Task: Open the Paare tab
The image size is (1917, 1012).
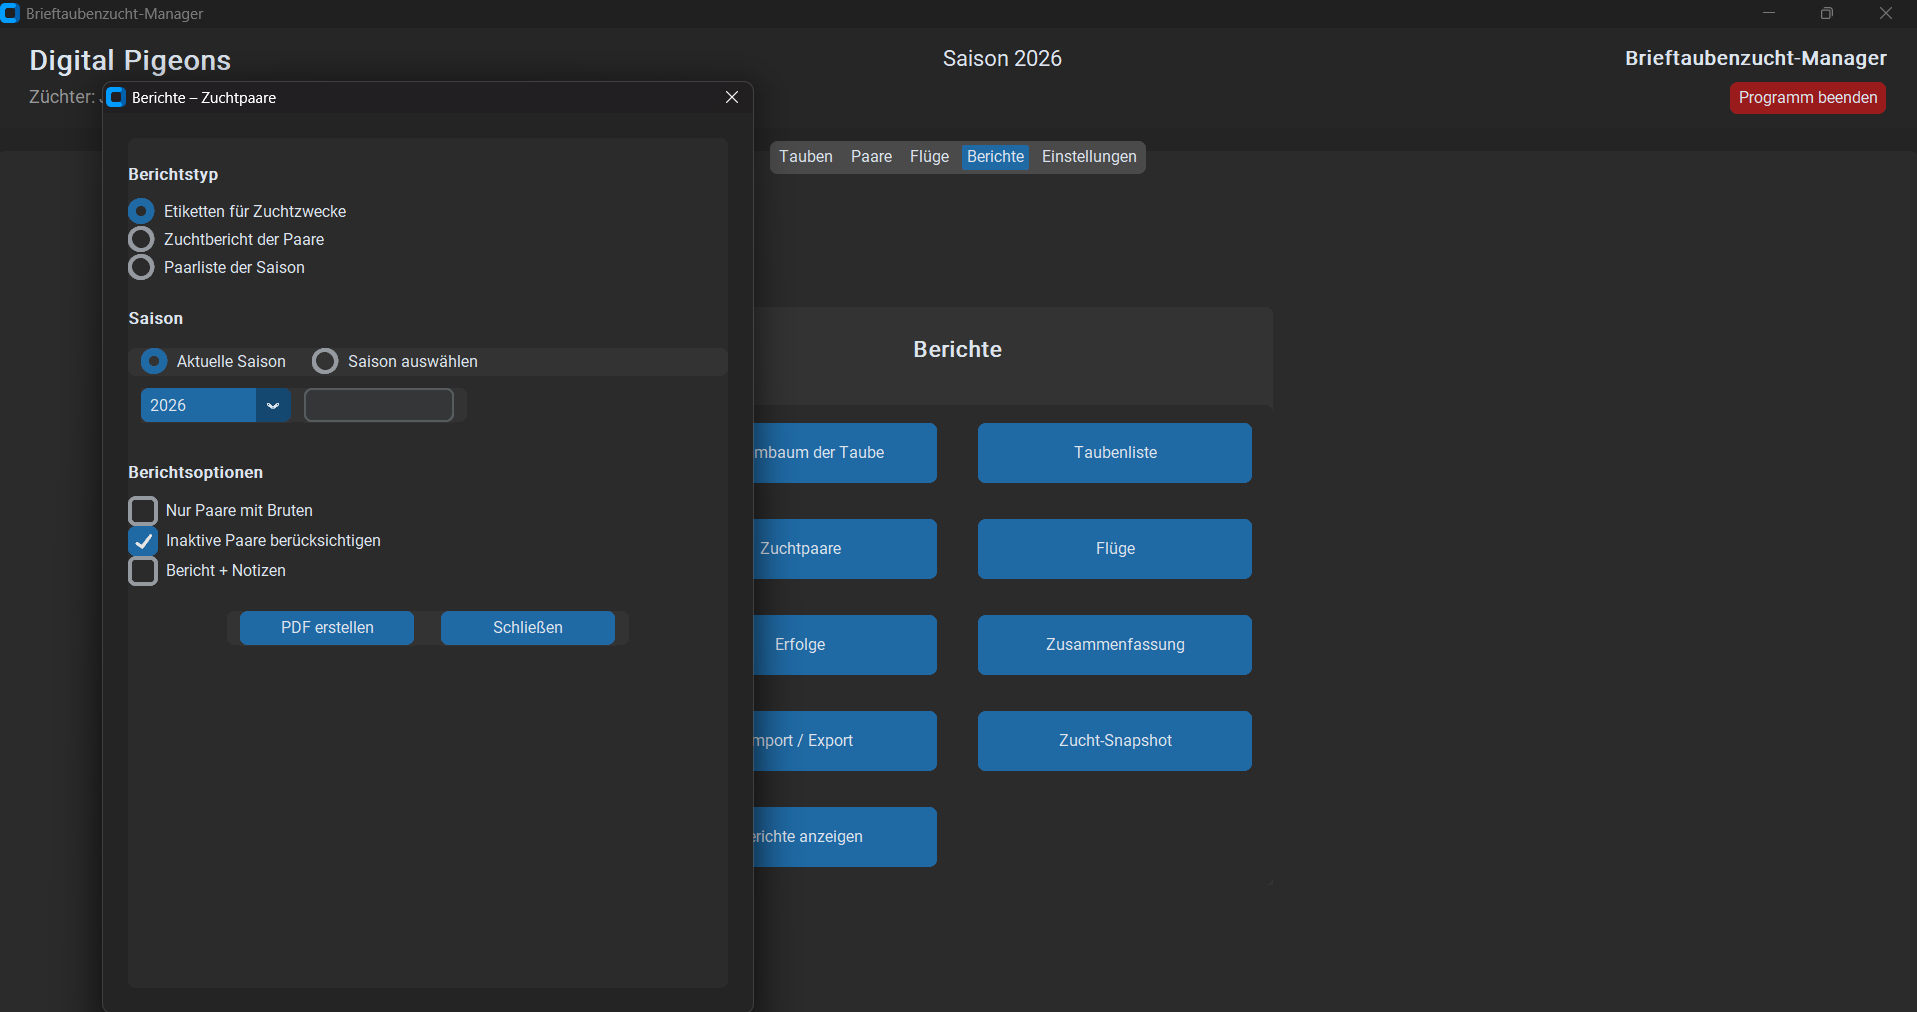Action: pos(871,157)
